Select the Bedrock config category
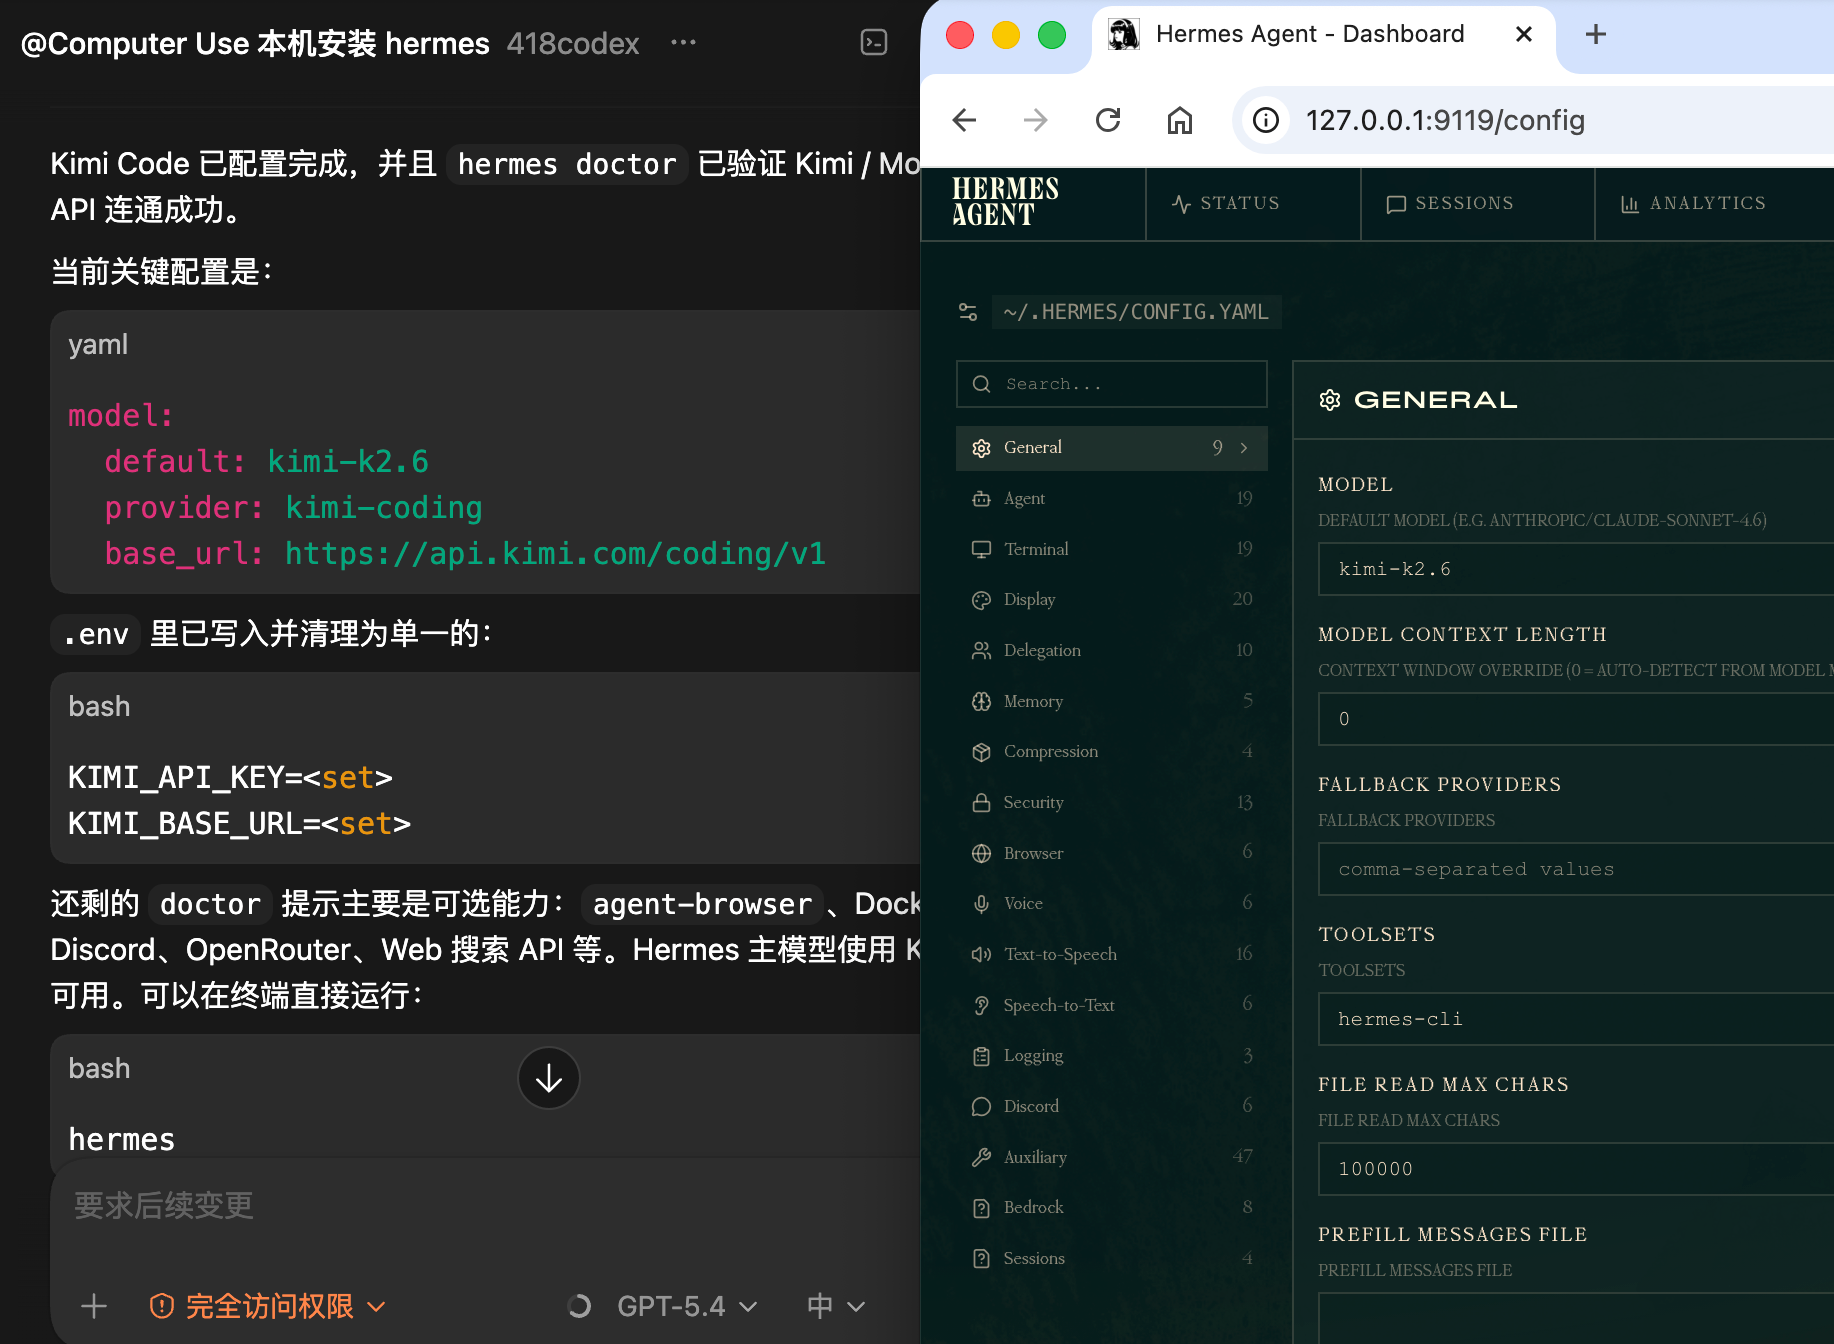Image resolution: width=1834 pixels, height=1344 pixels. click(x=1112, y=1207)
